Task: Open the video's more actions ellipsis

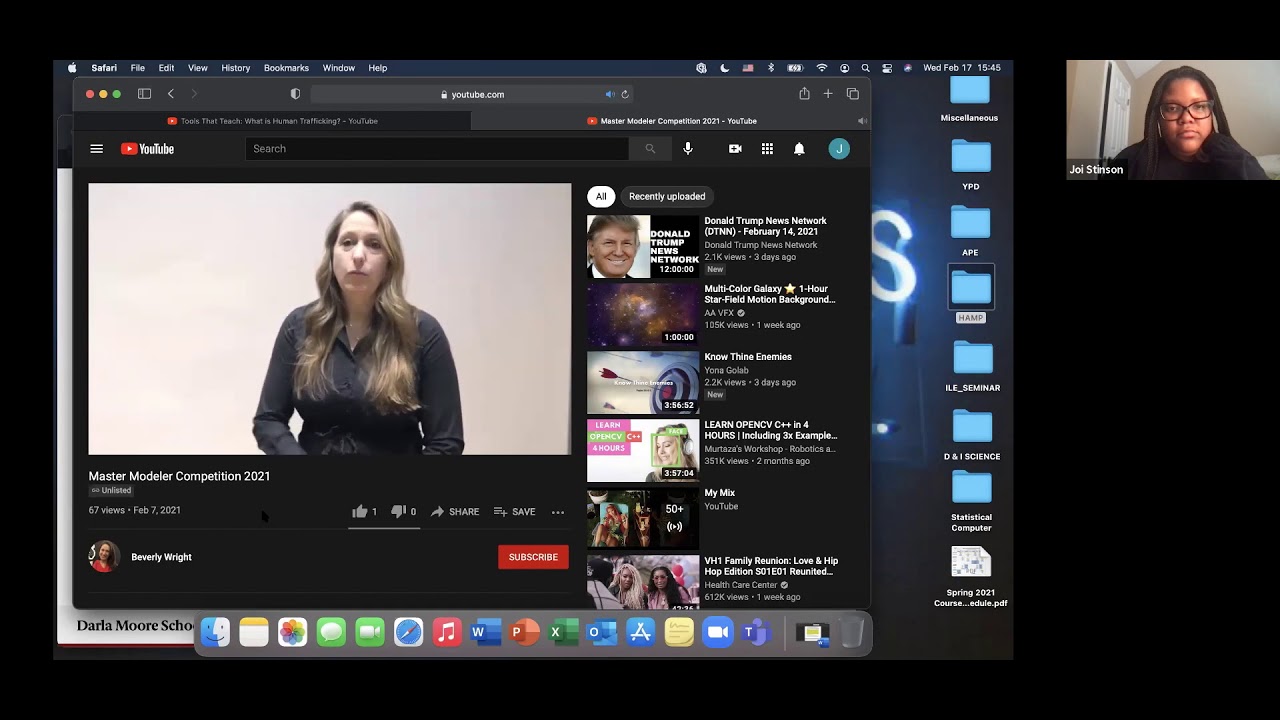Action: click(x=558, y=512)
